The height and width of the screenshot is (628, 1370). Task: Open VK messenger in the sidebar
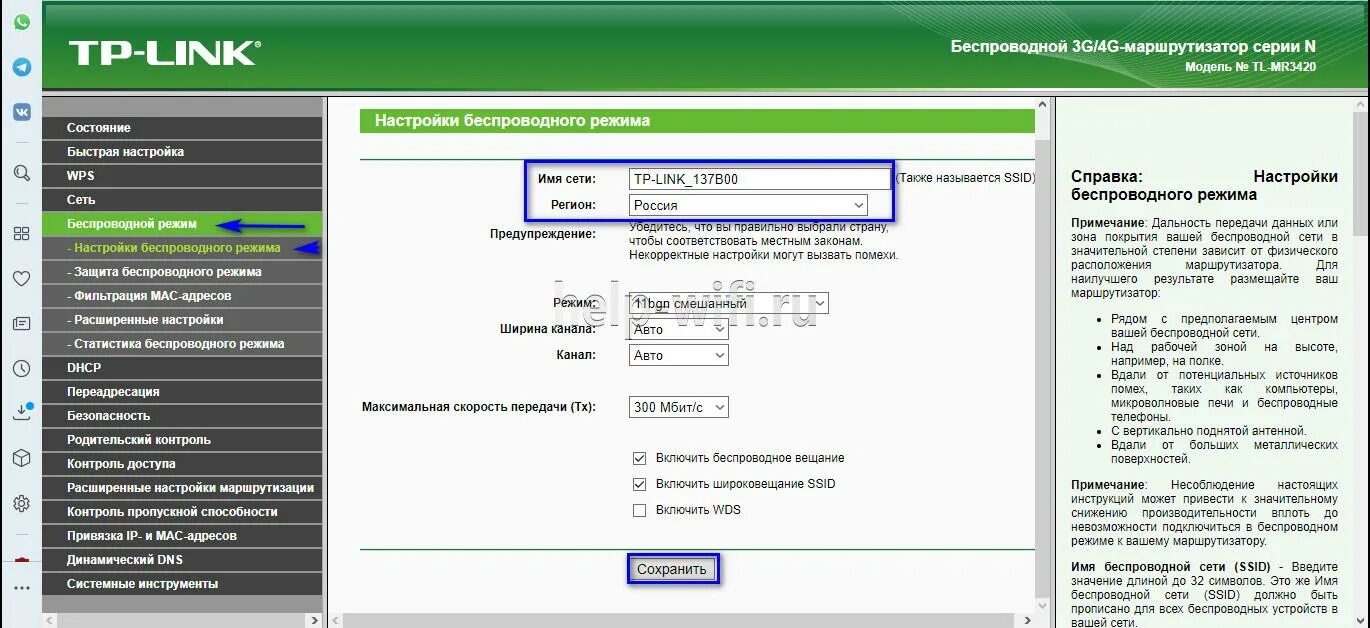(x=21, y=112)
